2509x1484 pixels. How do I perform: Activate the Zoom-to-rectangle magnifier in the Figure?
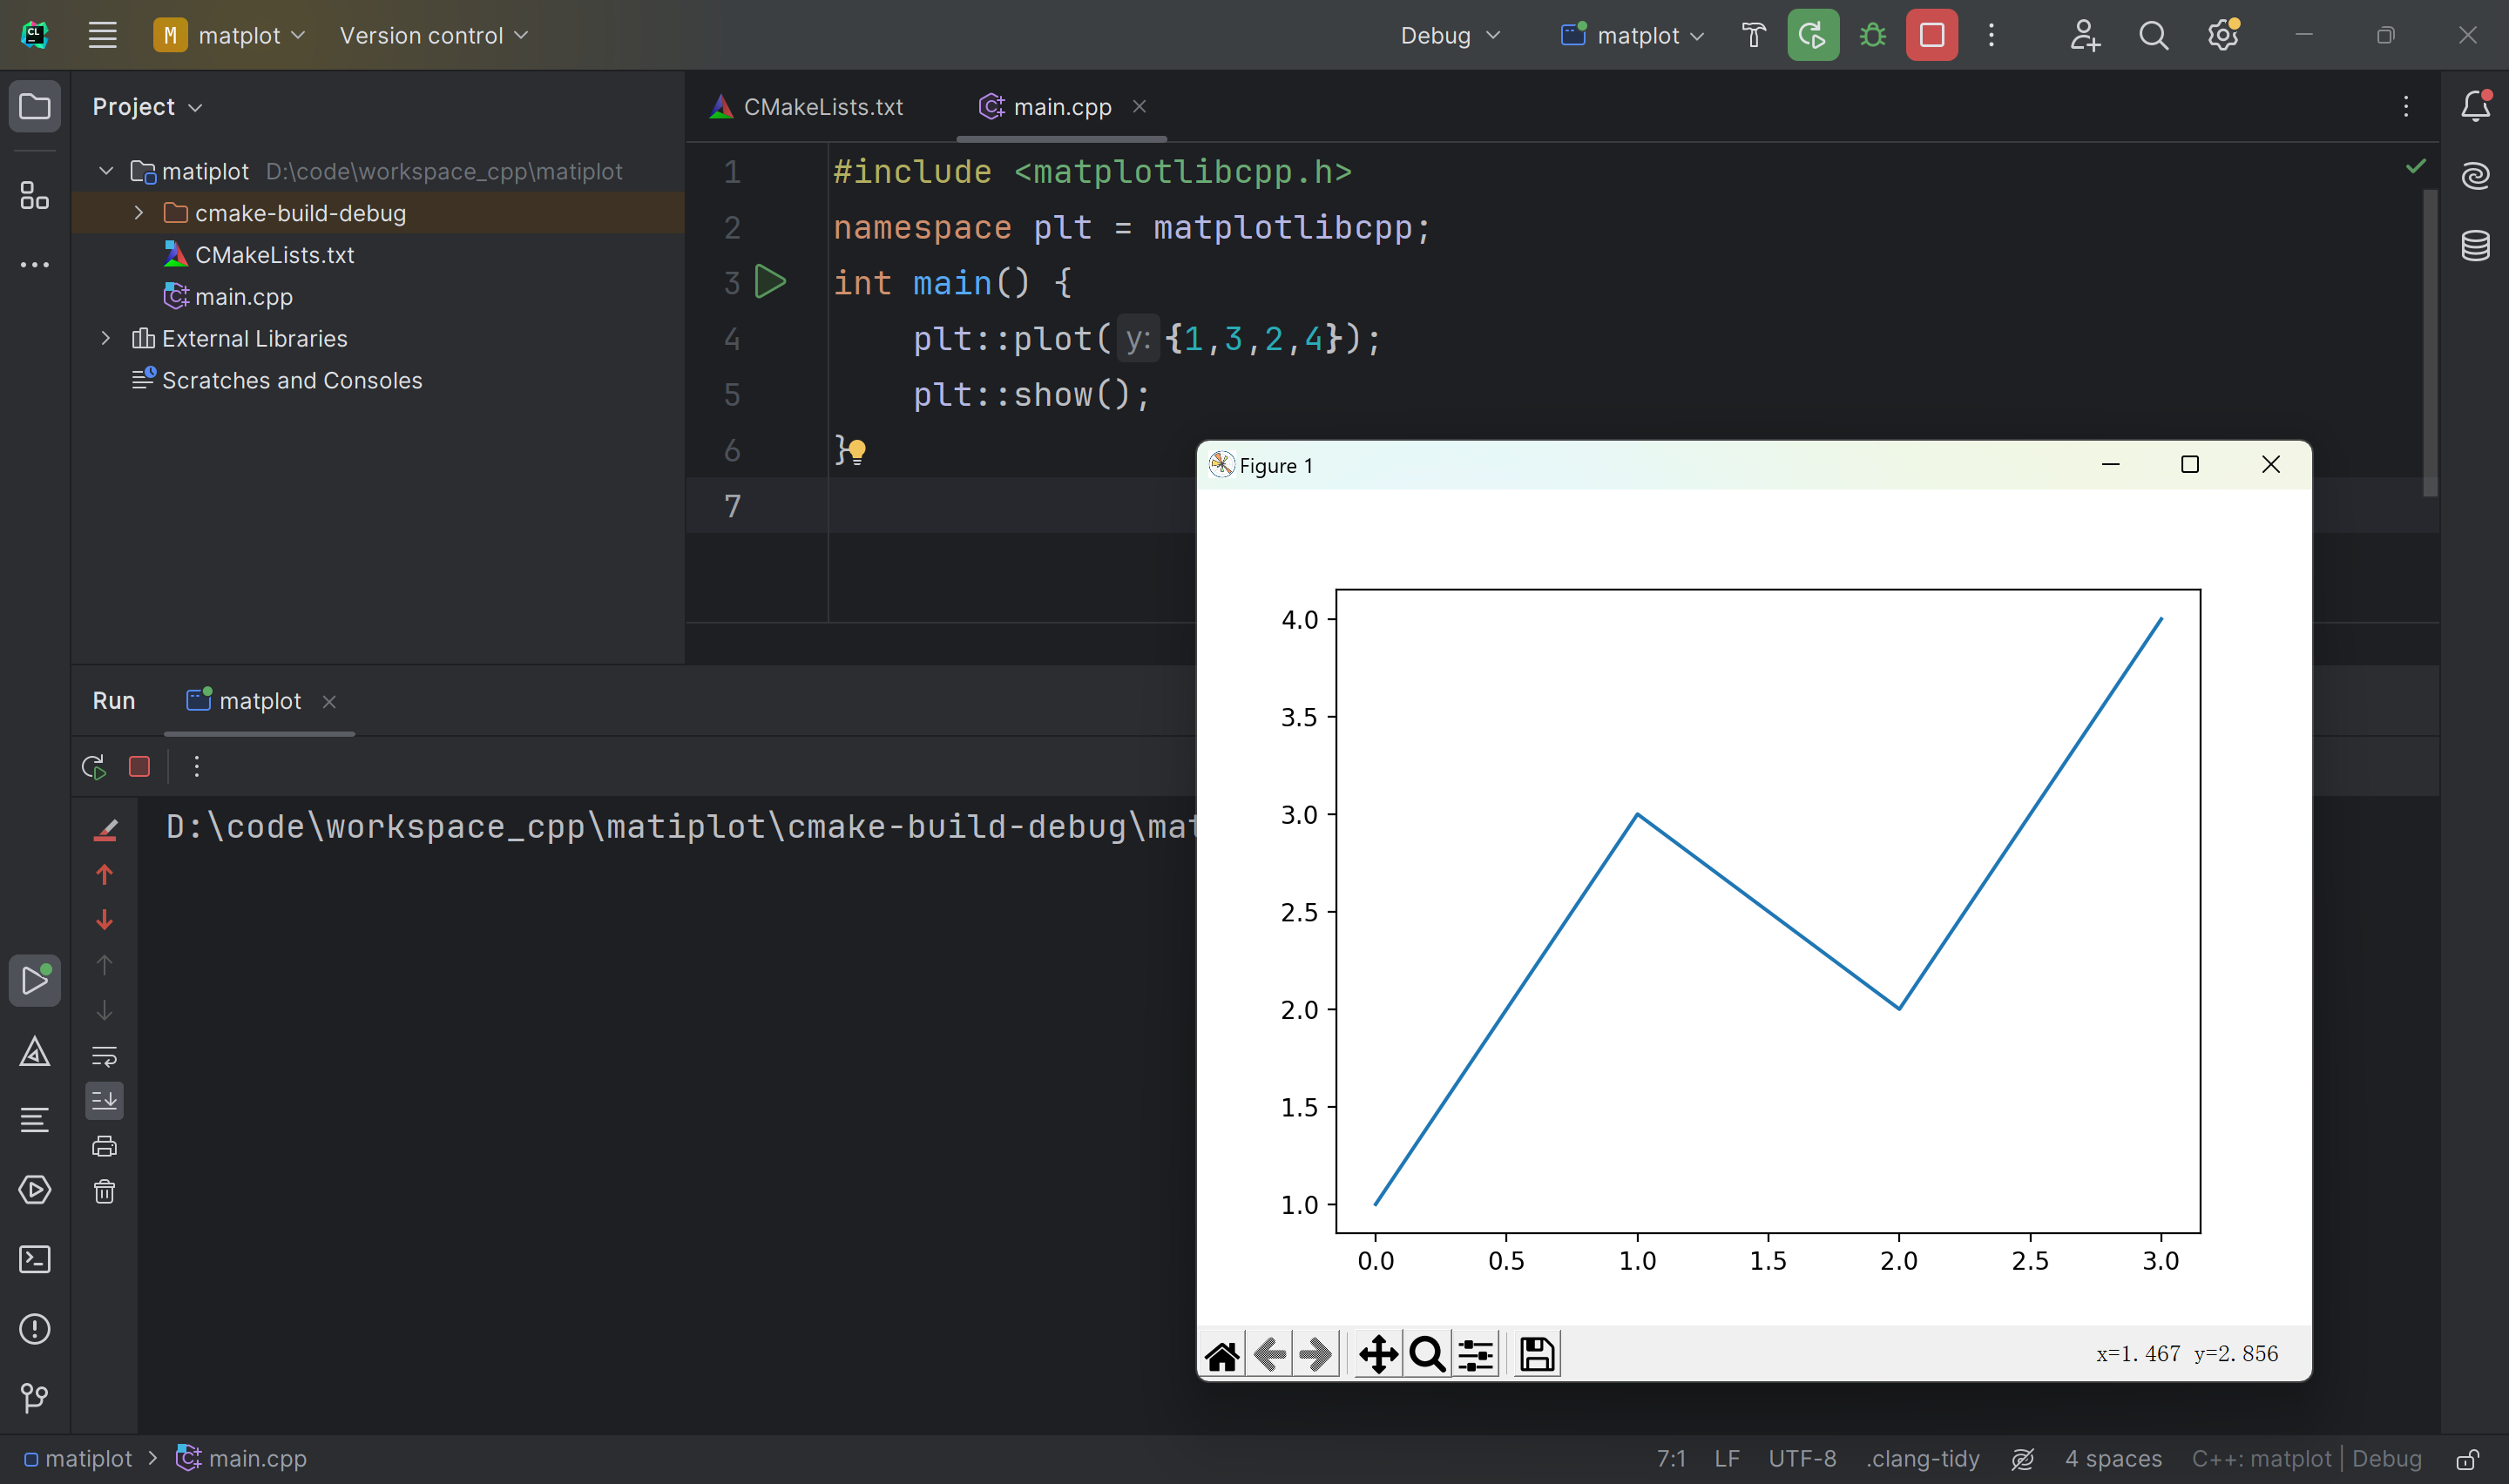pyautogui.click(x=1427, y=1355)
